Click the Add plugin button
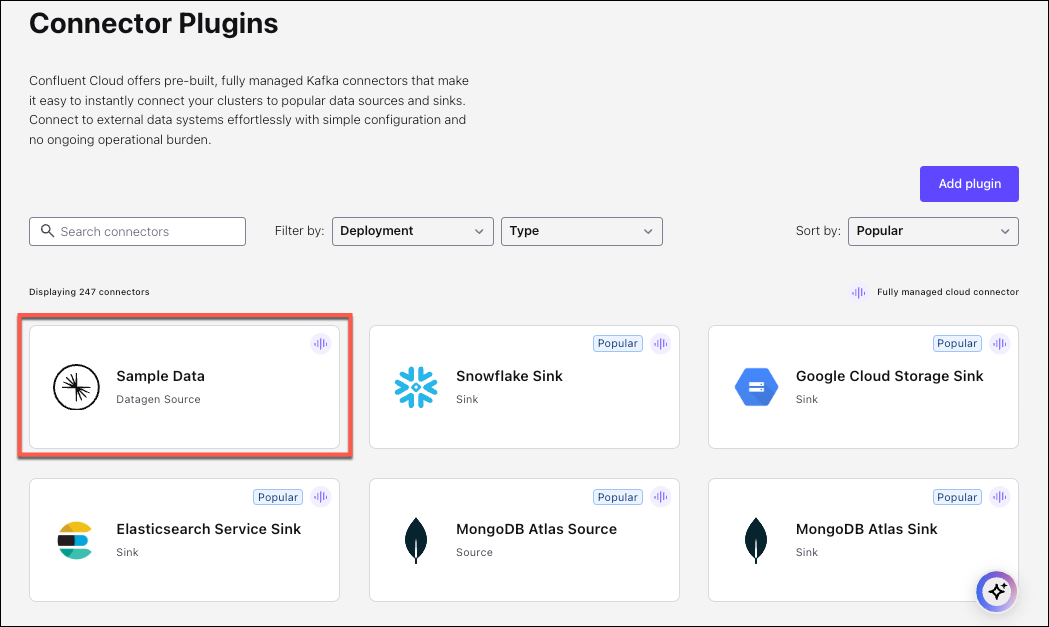Viewport: 1049px width, 627px height. [x=968, y=184]
